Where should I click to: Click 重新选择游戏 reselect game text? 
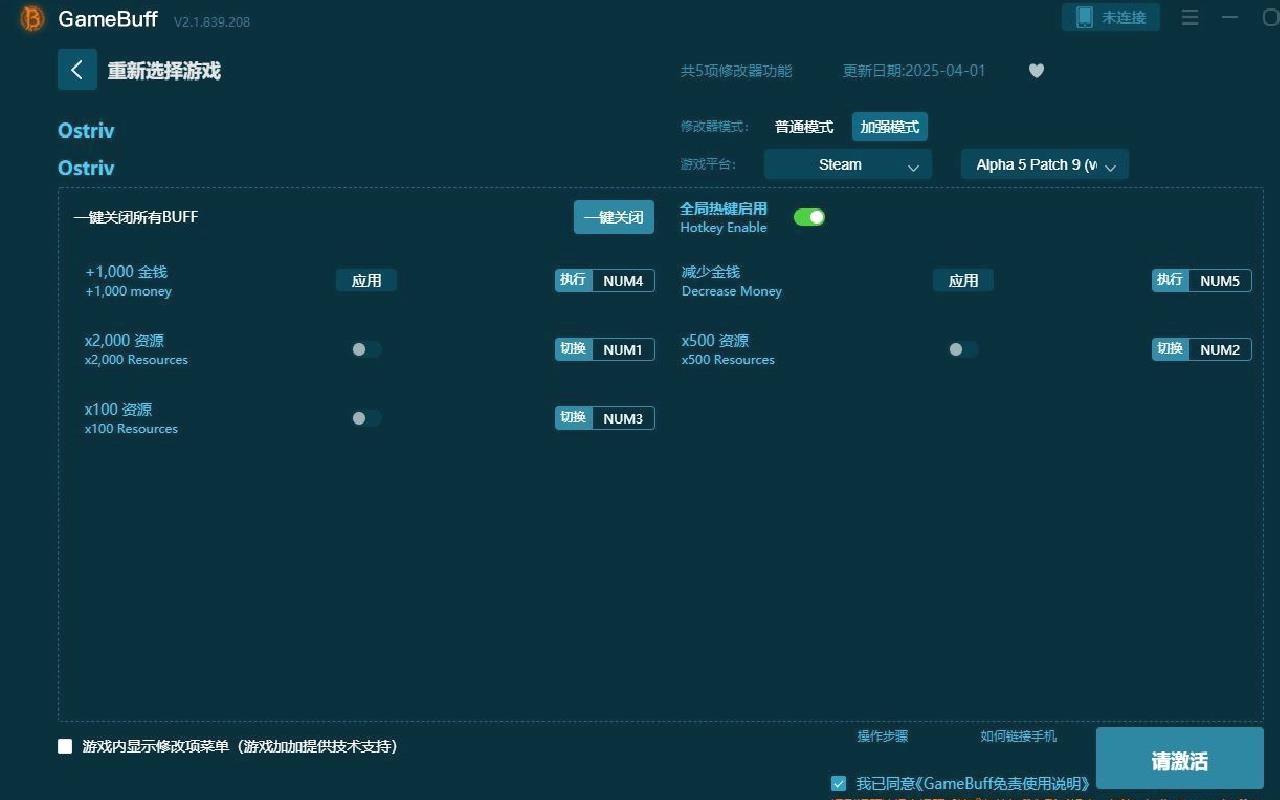(x=164, y=71)
